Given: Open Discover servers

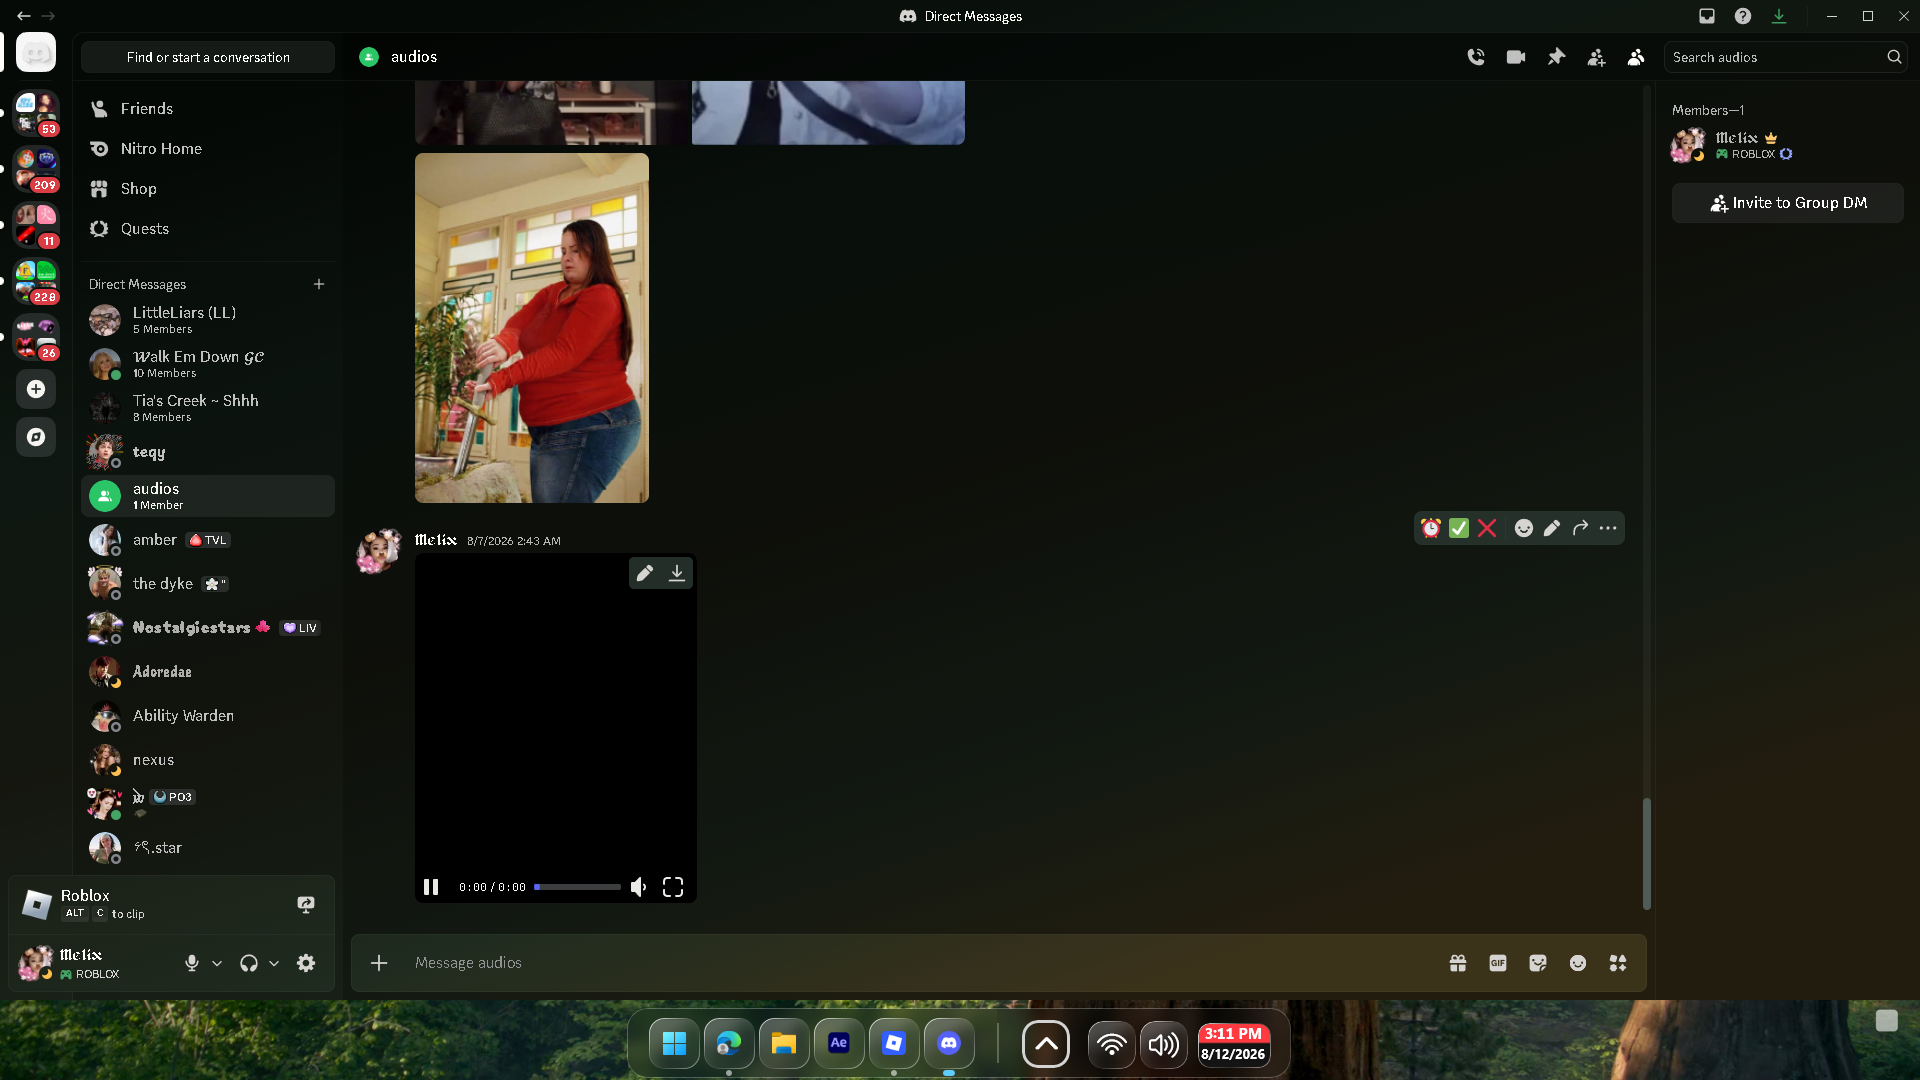Looking at the screenshot, I should tap(36, 437).
